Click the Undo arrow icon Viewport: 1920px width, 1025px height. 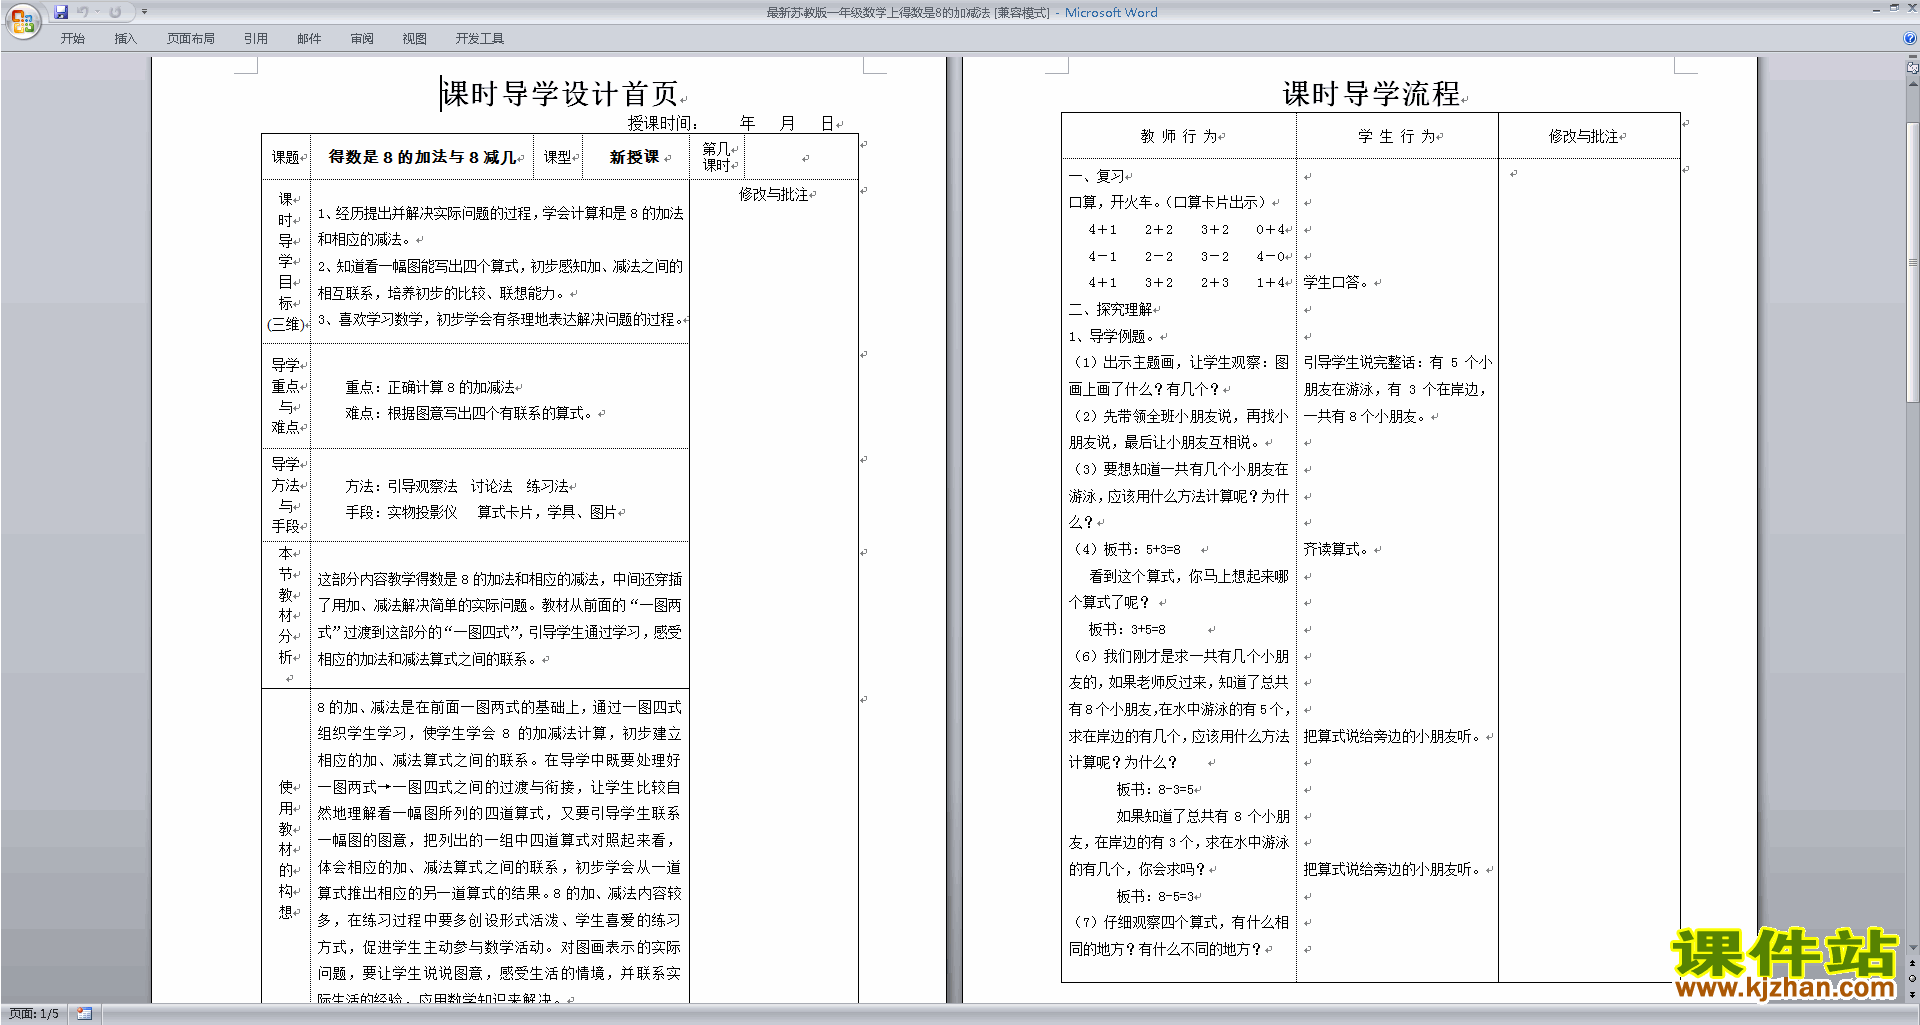pyautogui.click(x=83, y=12)
